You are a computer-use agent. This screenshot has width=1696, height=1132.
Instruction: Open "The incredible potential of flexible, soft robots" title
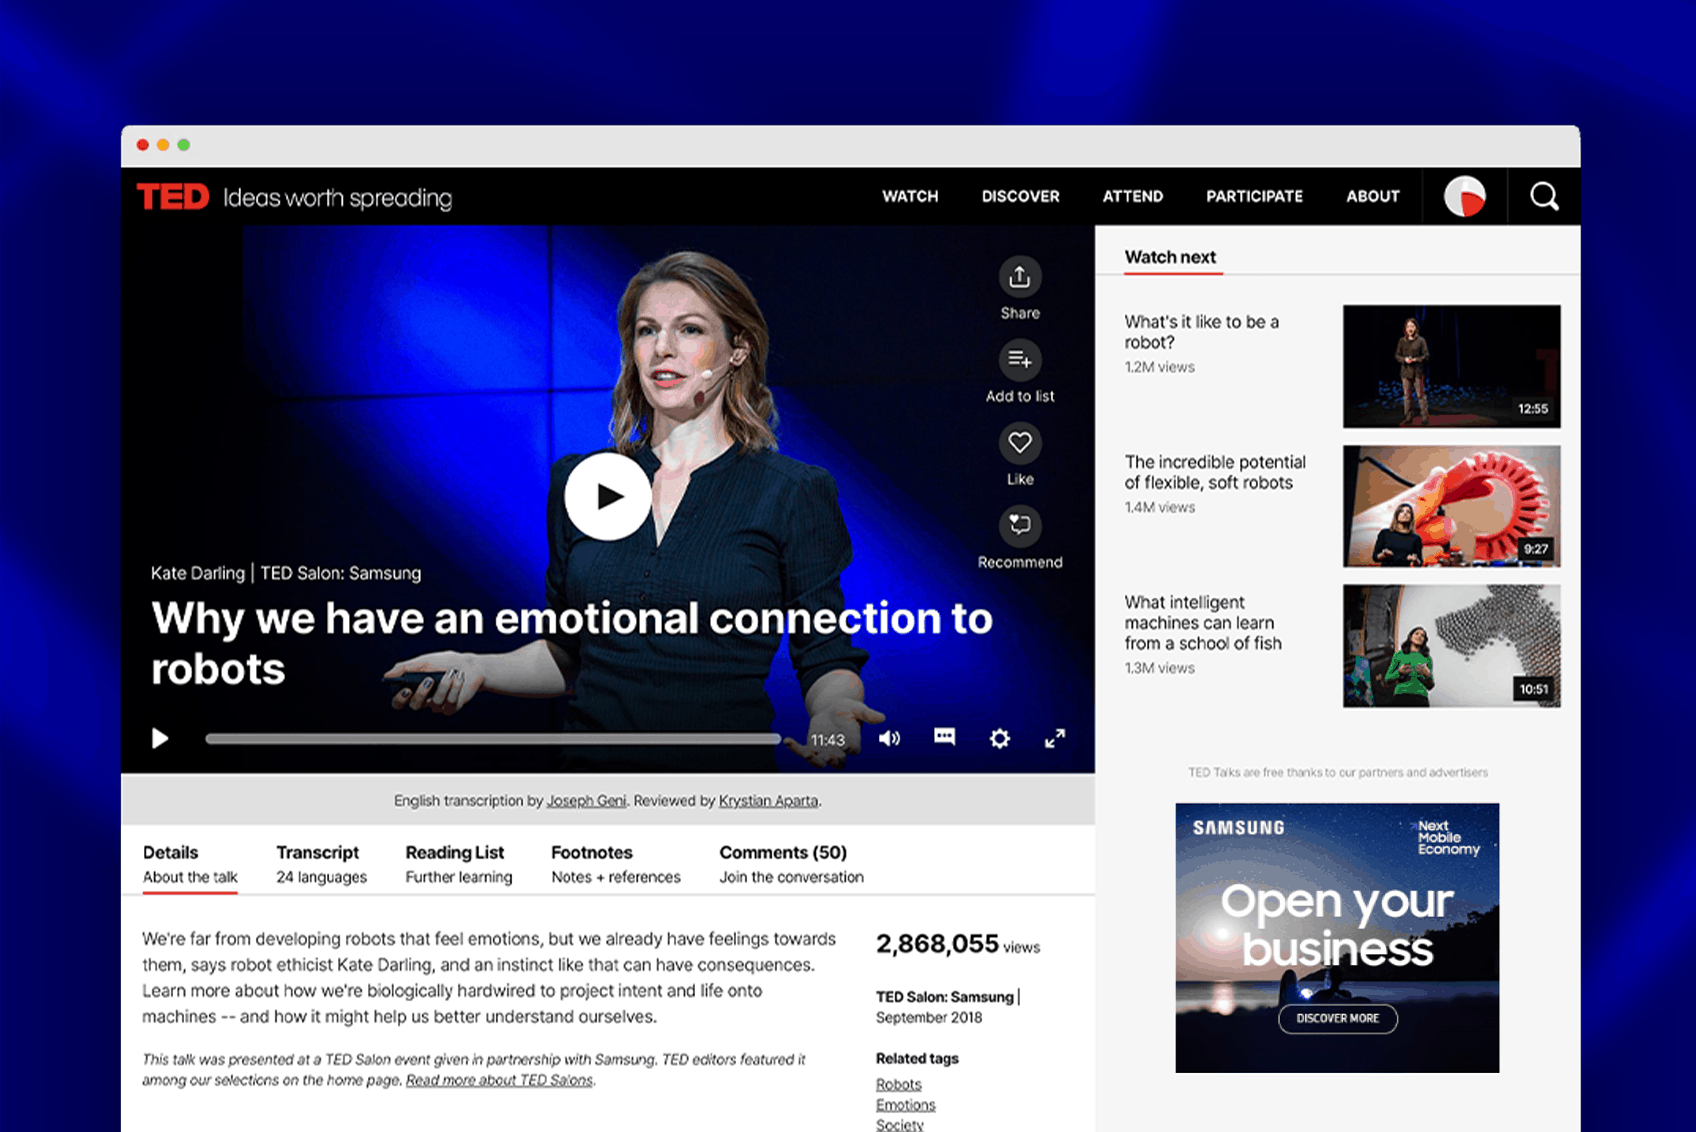click(x=1214, y=472)
